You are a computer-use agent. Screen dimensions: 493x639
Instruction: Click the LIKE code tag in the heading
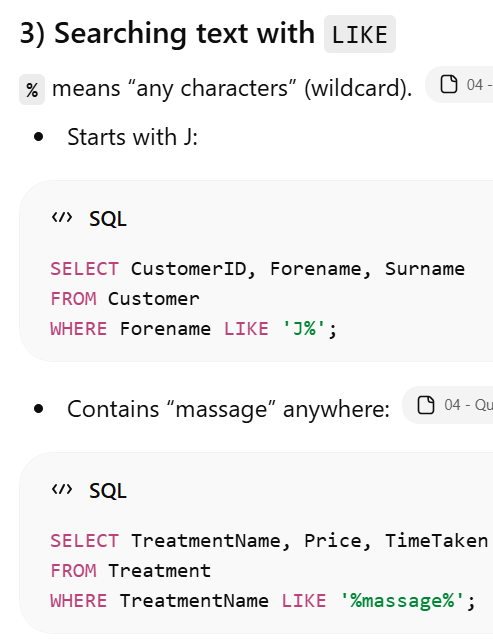360,34
